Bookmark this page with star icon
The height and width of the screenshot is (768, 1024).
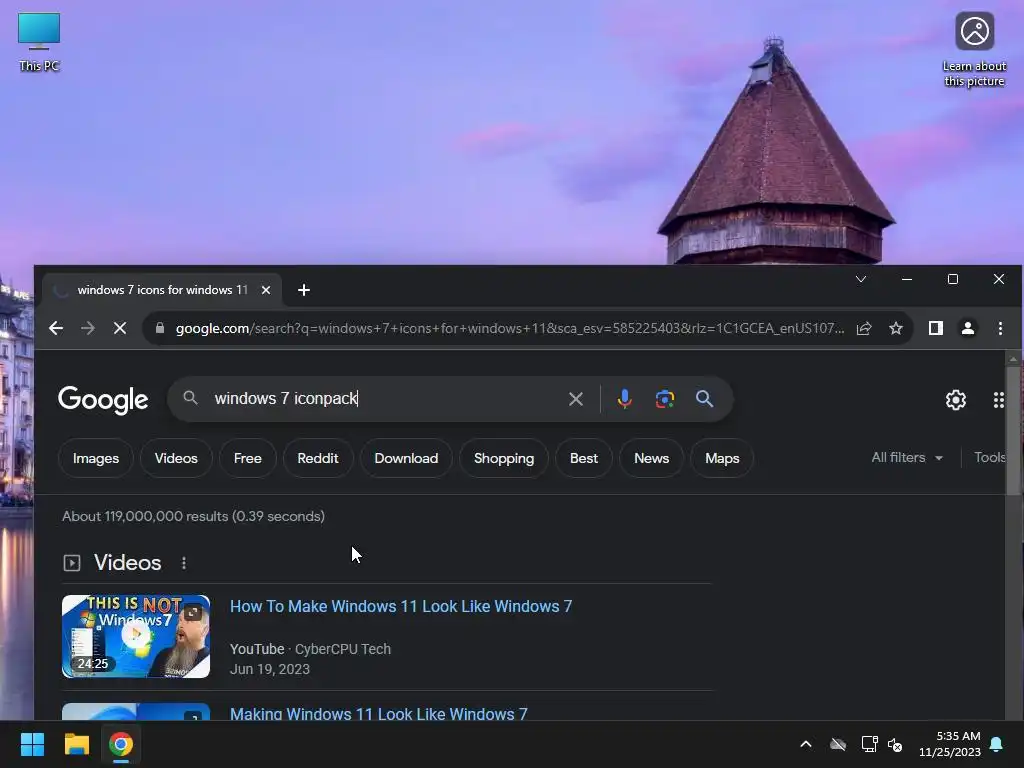[x=896, y=328]
